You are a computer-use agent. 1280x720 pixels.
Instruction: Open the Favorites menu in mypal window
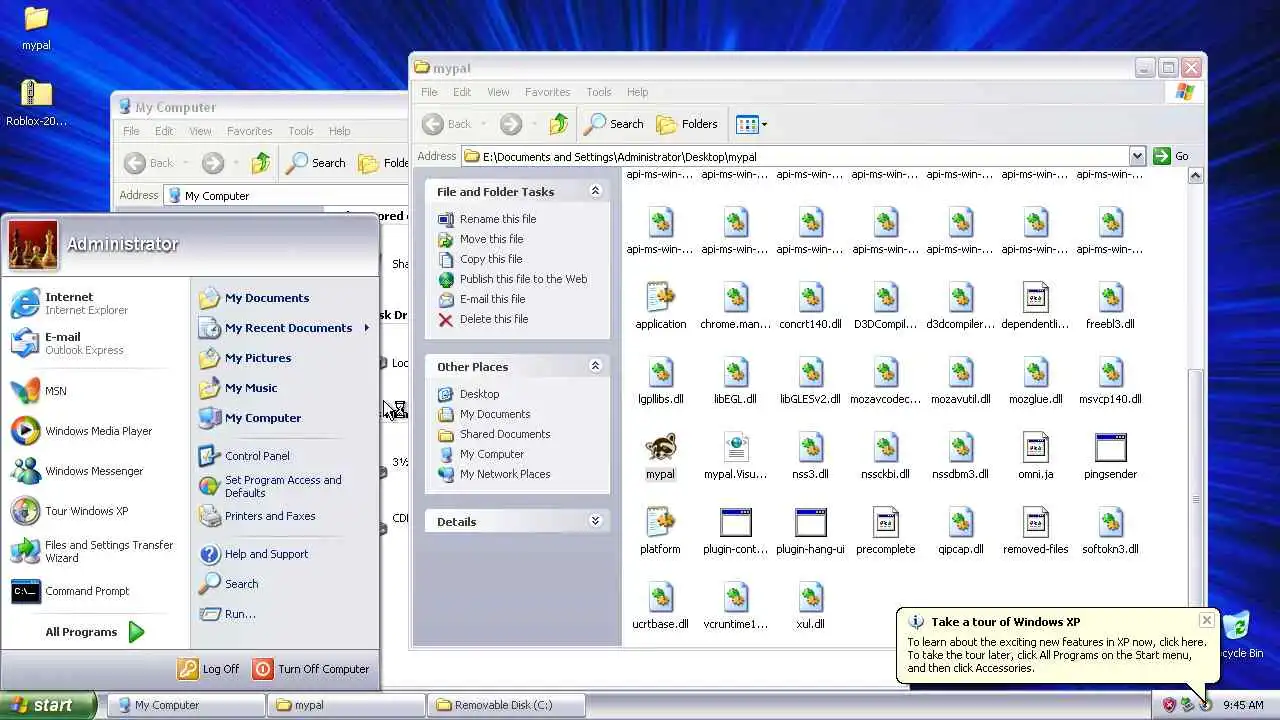[x=547, y=92]
